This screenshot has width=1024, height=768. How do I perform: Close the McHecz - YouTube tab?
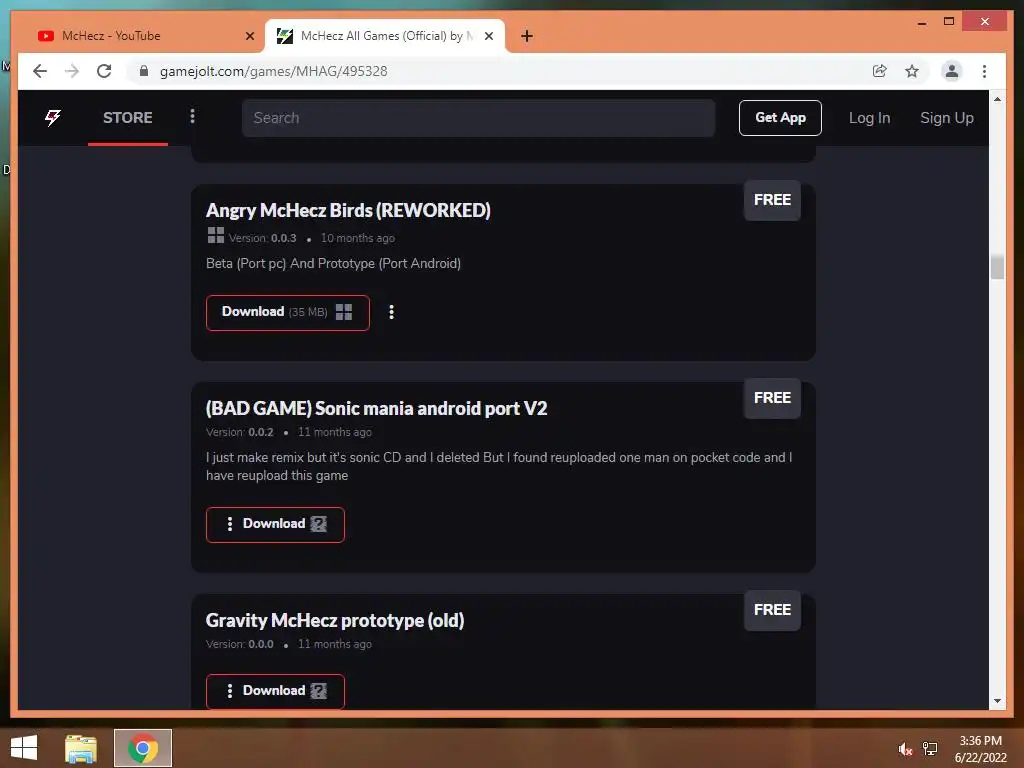pos(250,36)
